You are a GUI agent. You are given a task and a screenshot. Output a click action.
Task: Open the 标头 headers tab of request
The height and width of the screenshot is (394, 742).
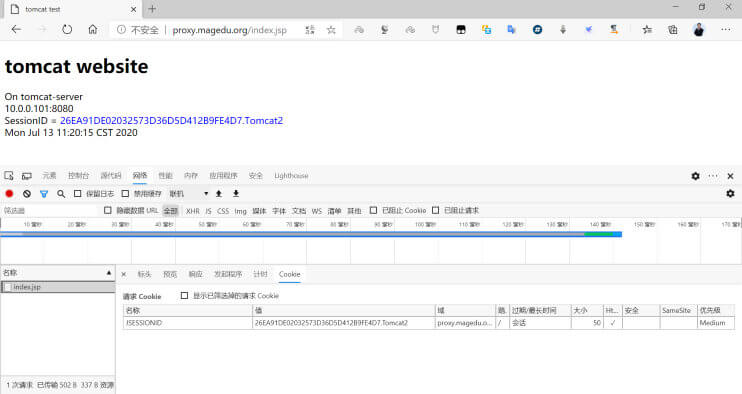click(144, 274)
